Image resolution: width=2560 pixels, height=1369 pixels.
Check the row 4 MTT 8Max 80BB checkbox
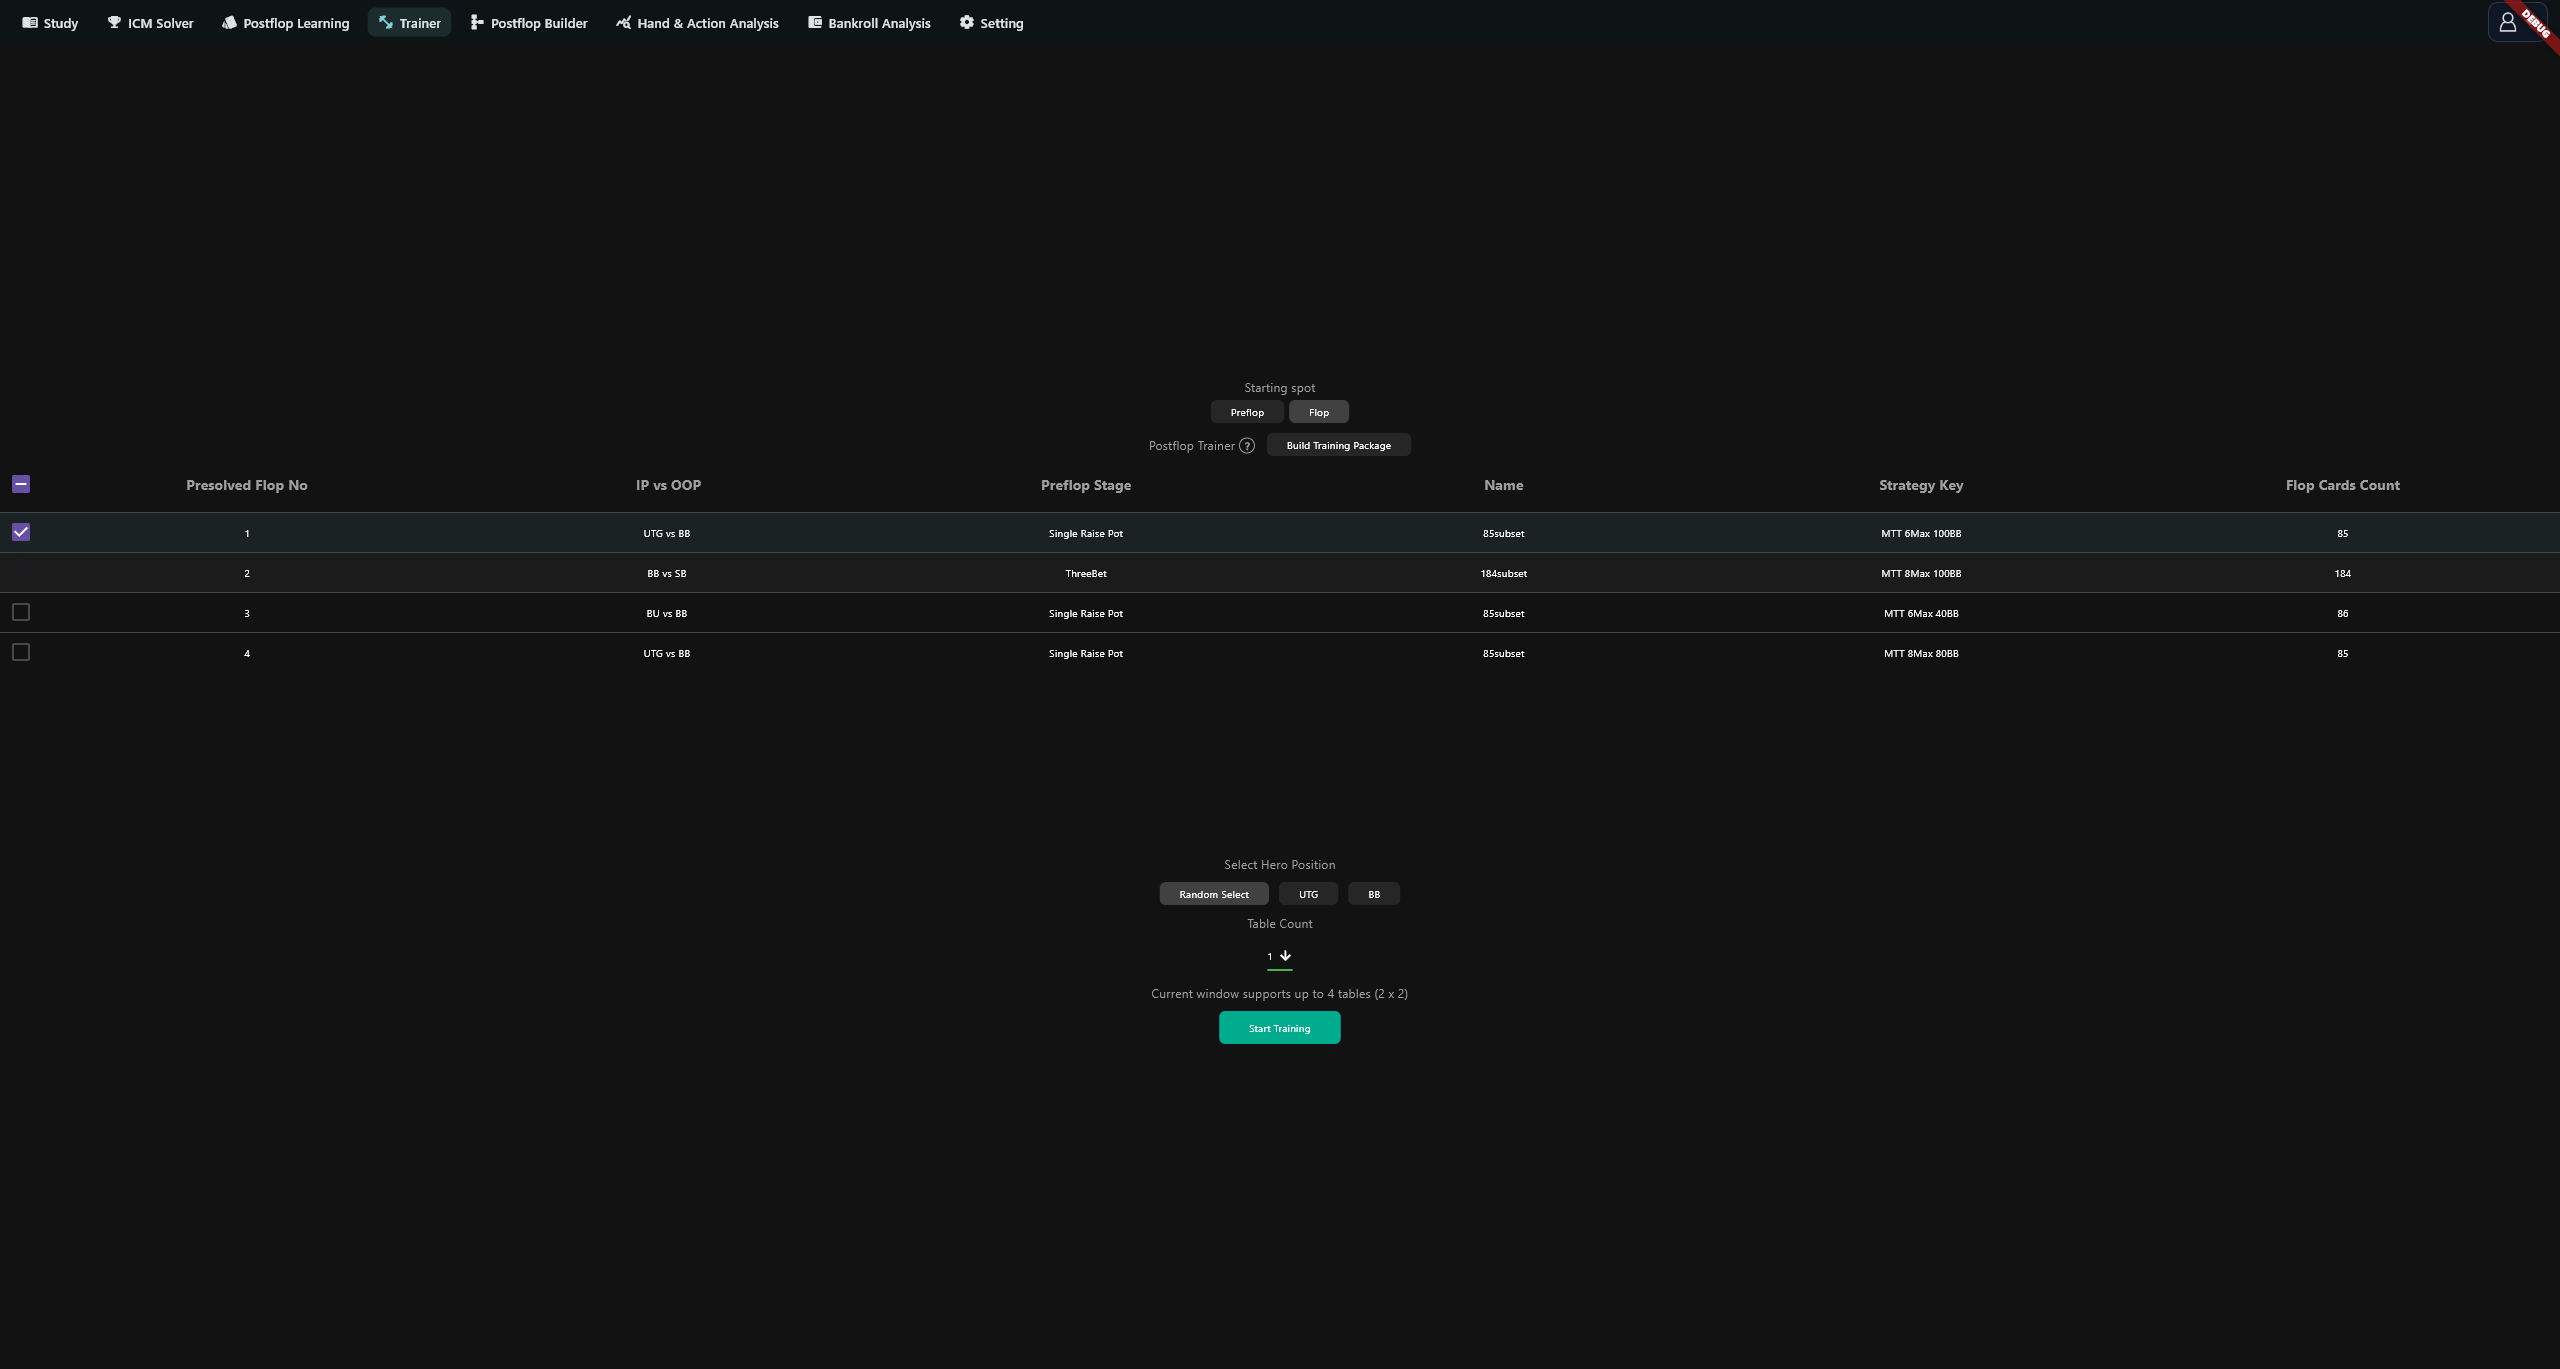click(21, 652)
